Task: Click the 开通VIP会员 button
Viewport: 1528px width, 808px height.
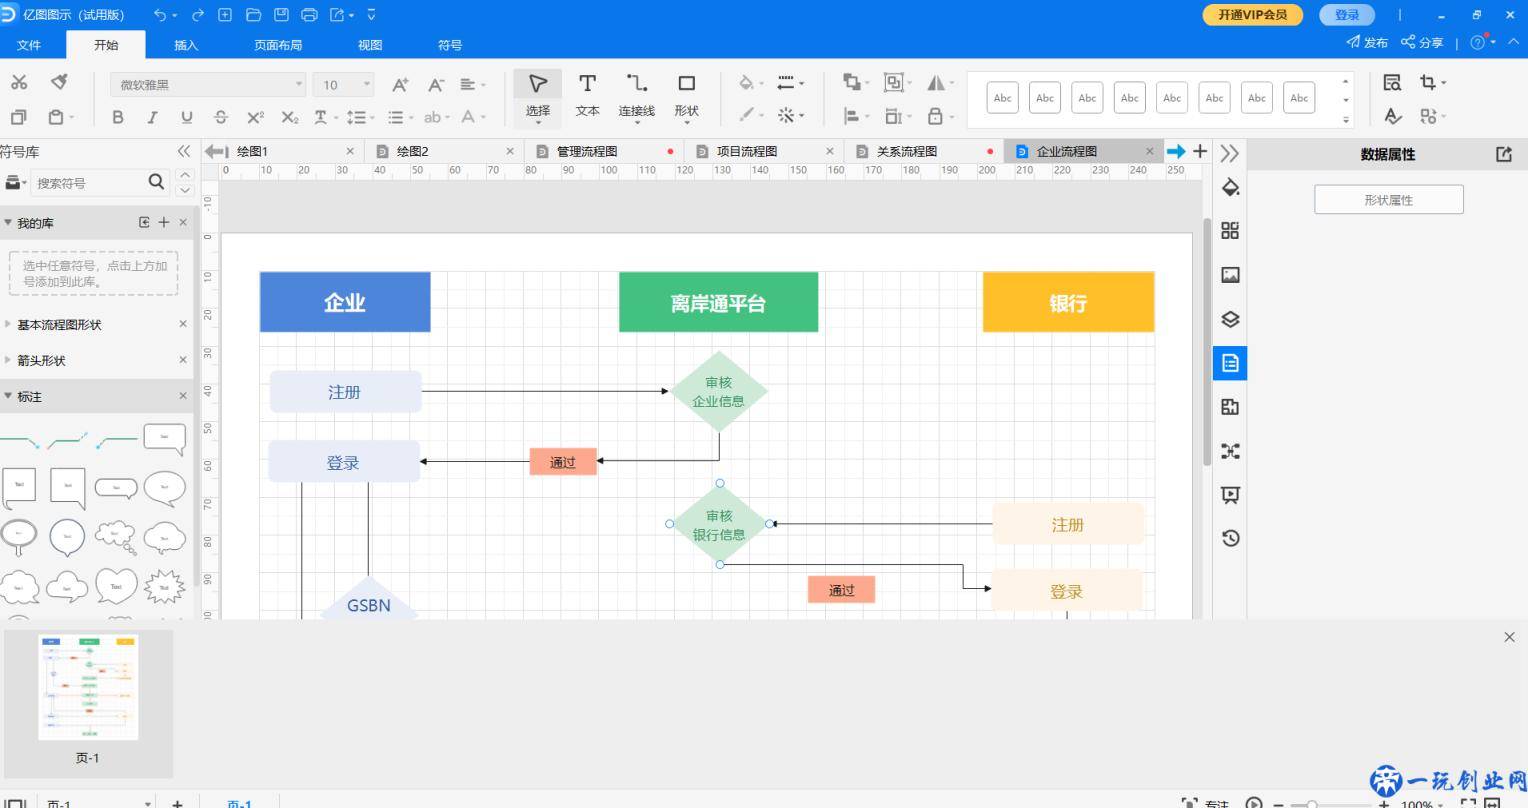Action: (1252, 15)
